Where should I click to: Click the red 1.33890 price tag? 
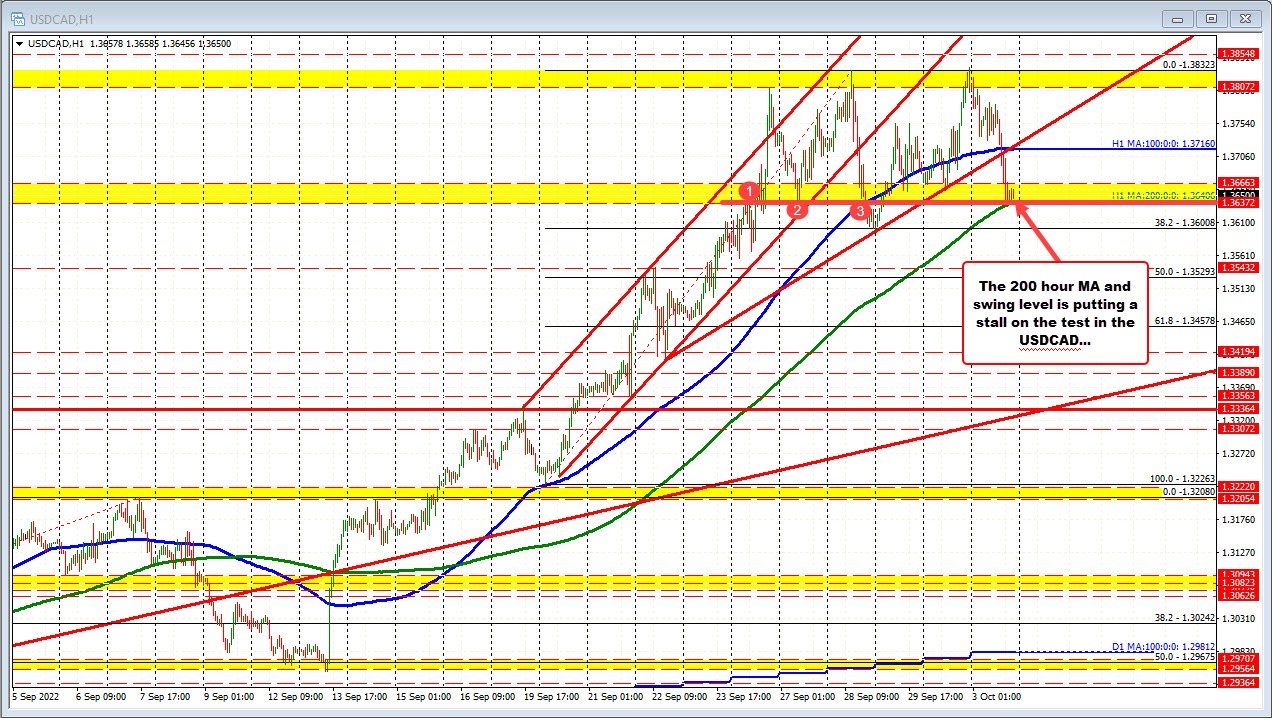pyautogui.click(x=1239, y=372)
